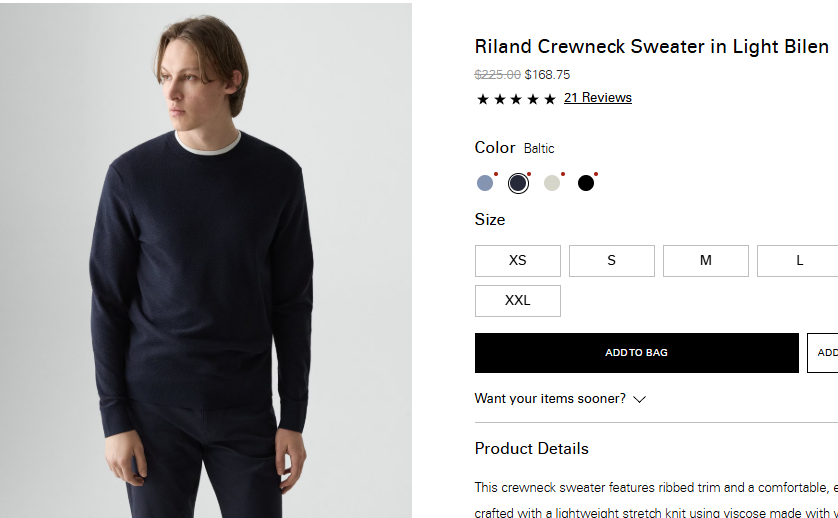Open the 21 Reviews link
Image resolution: width=838 pixels, height=518 pixels.
pos(598,98)
